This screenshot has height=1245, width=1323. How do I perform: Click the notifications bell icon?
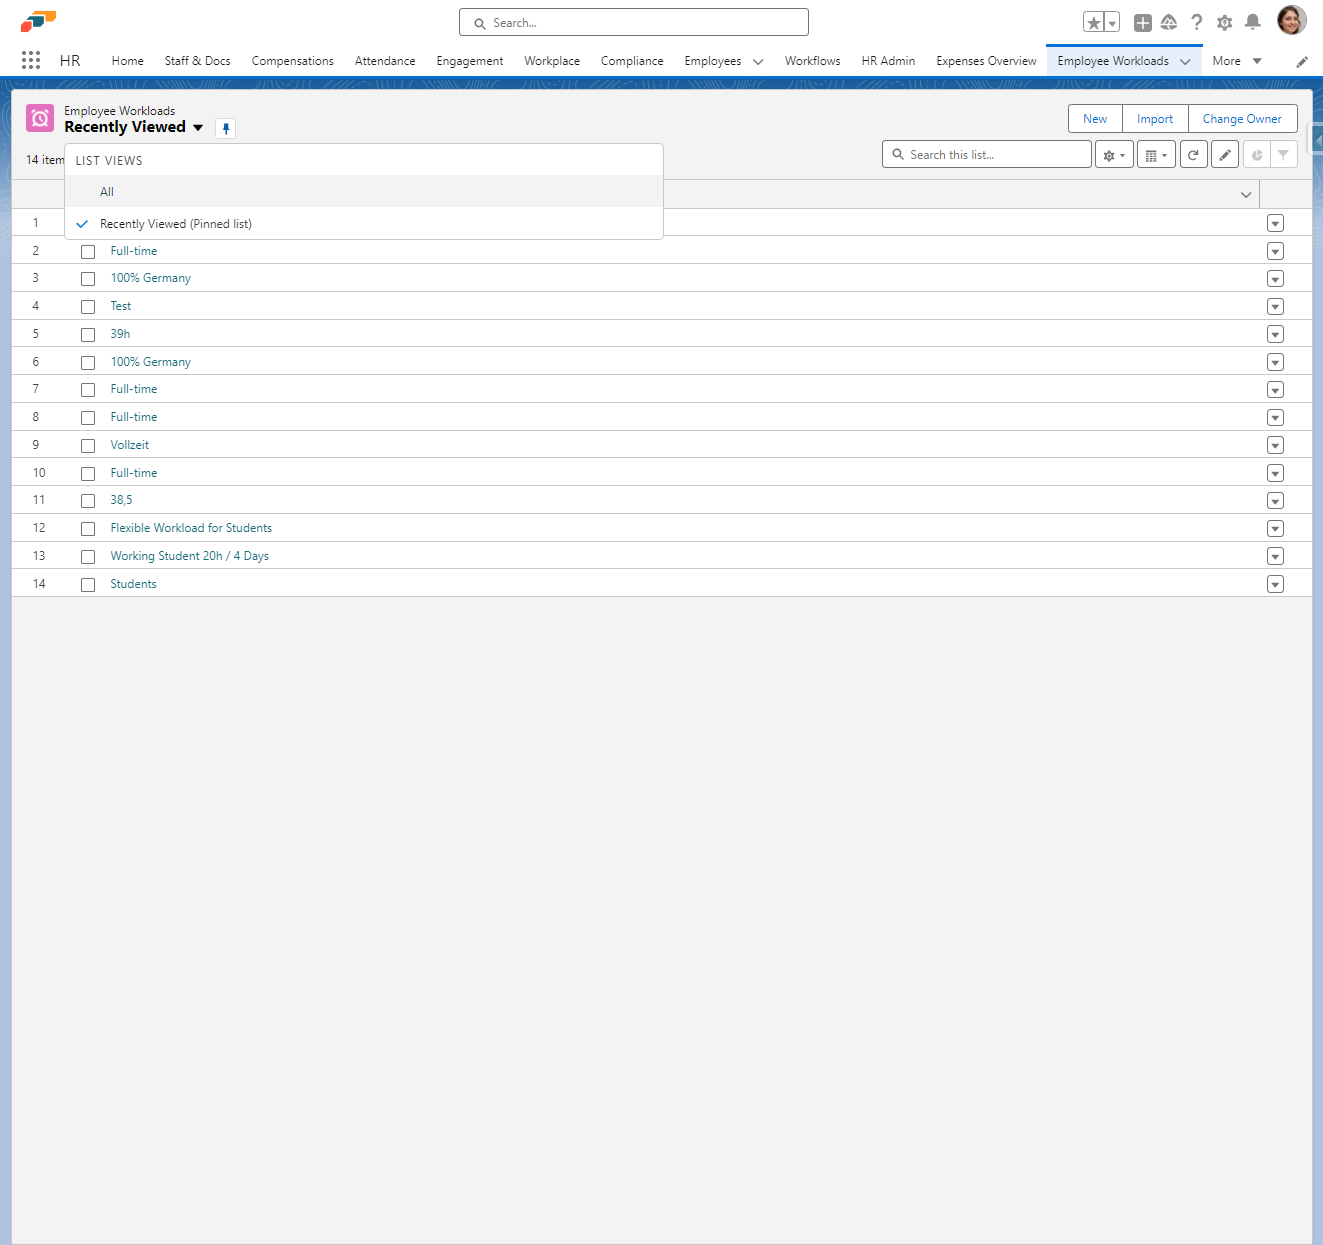tap(1252, 22)
